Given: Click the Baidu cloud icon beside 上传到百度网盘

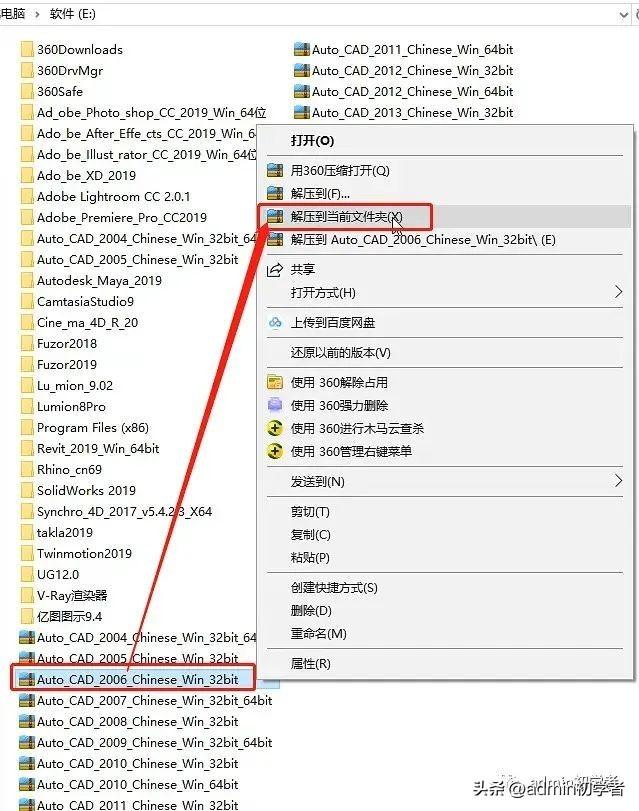Looking at the screenshot, I should click(275, 323).
